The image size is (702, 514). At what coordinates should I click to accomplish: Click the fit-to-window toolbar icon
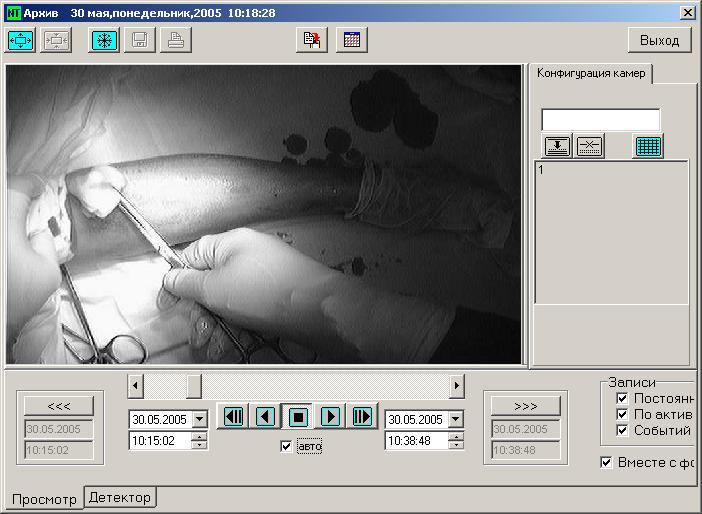[x=21, y=41]
